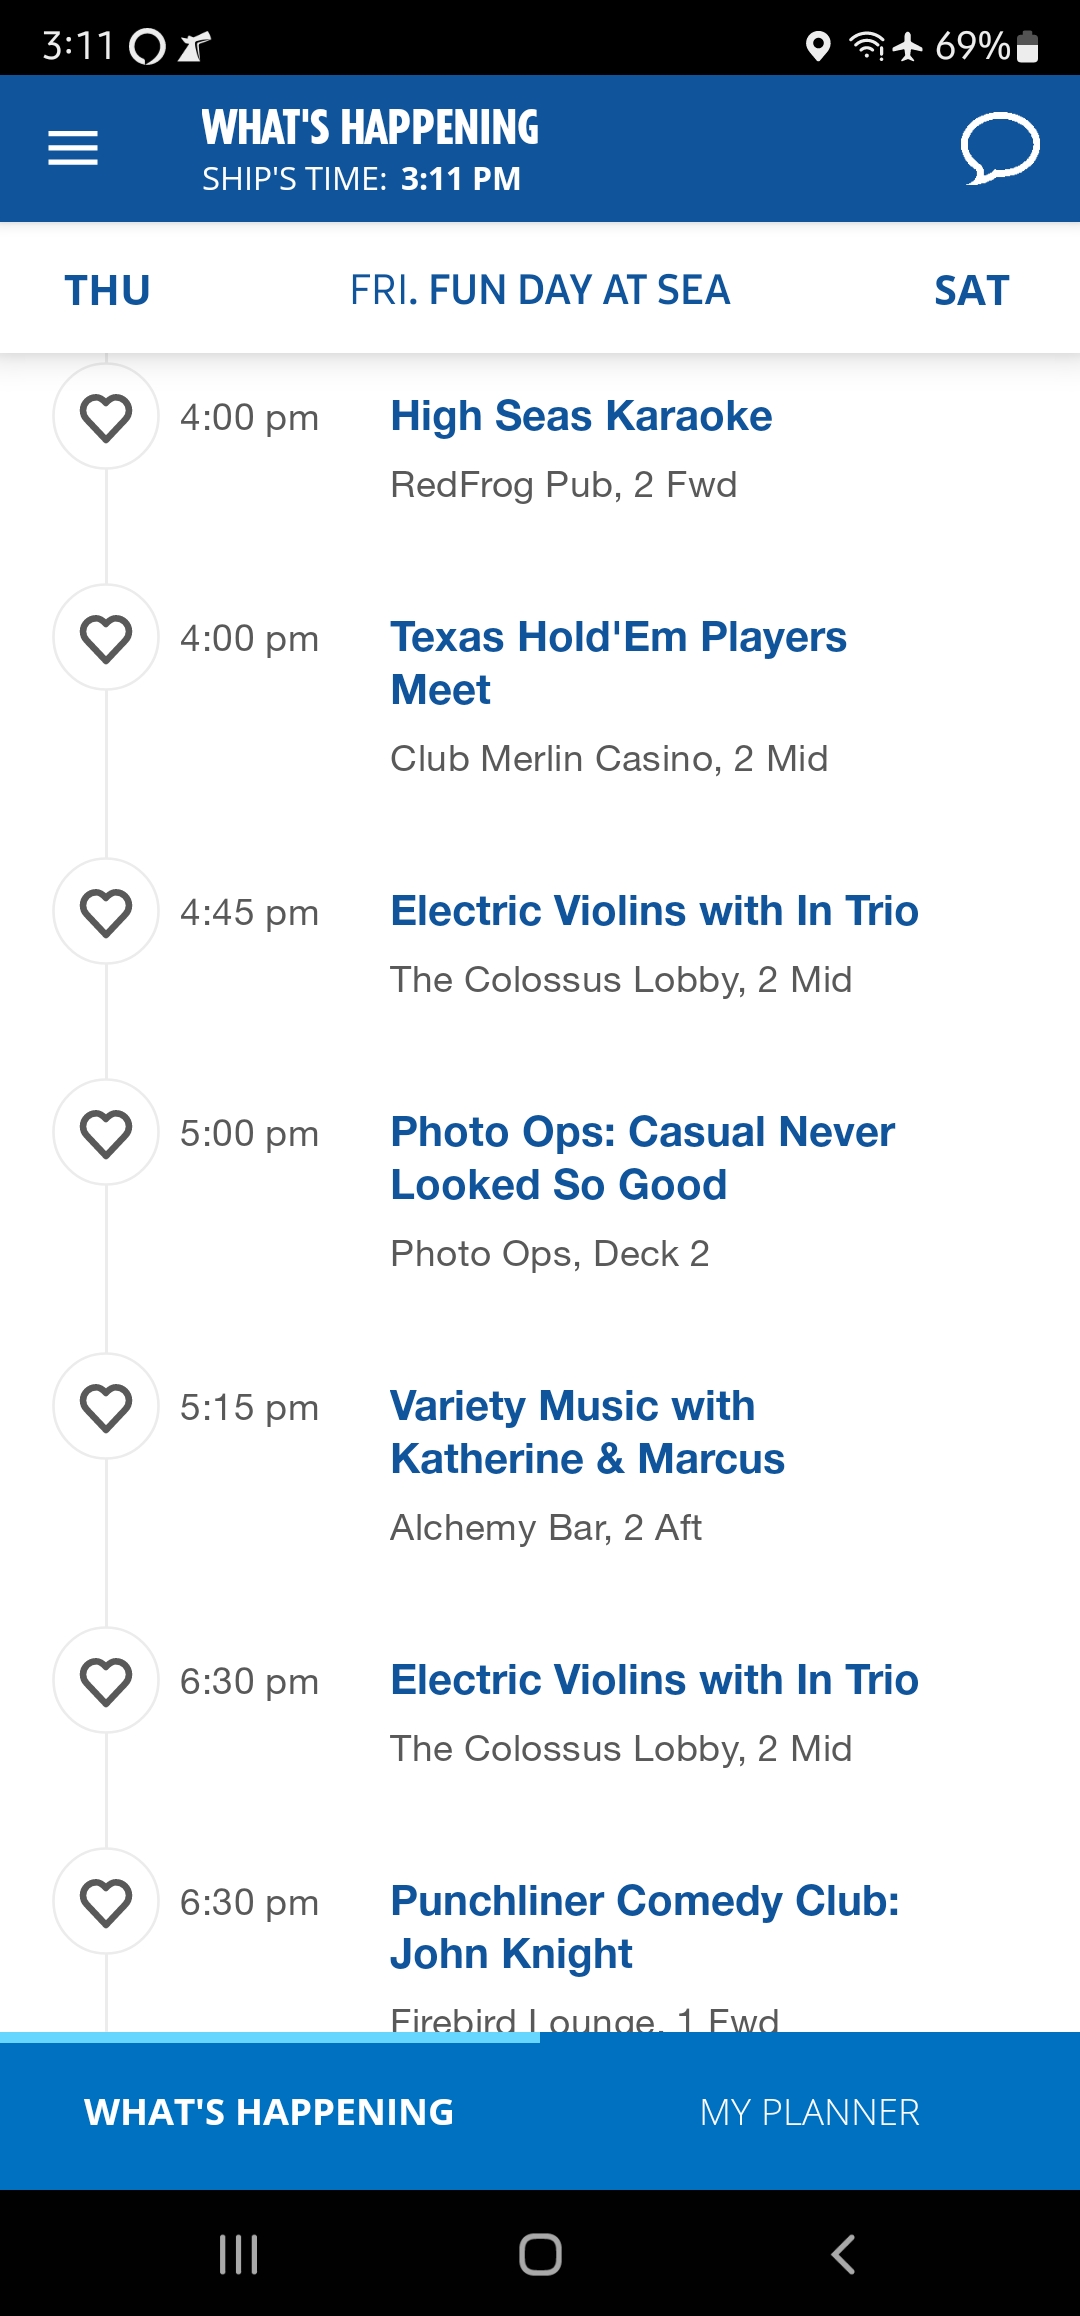Open the hamburger navigation menu
Image resolution: width=1080 pixels, height=2316 pixels.
(x=73, y=148)
